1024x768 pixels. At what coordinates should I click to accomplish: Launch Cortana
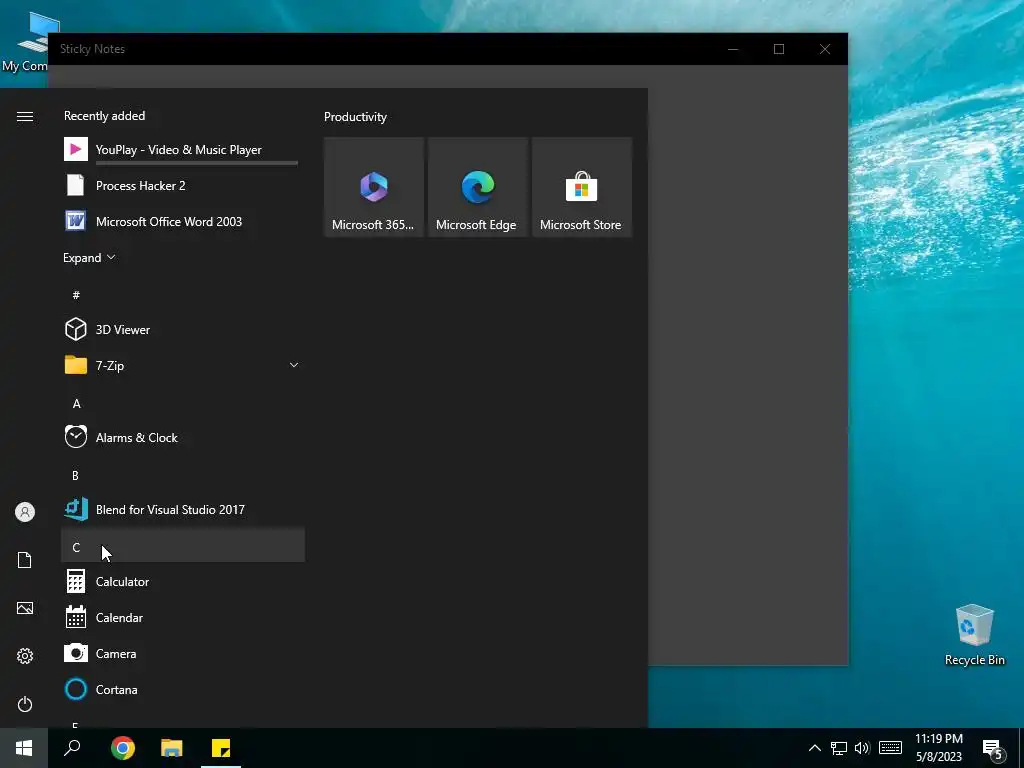click(183, 689)
